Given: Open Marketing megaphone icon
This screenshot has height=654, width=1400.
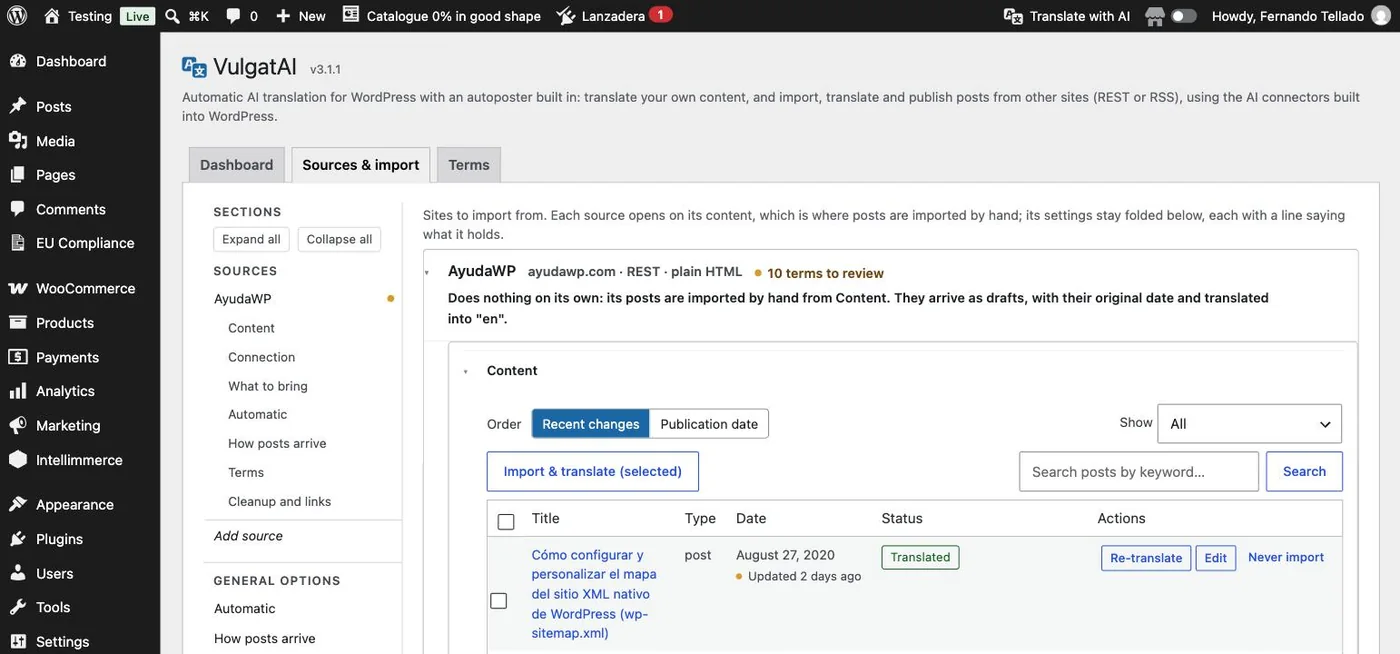Looking at the screenshot, I should pos(18,425).
